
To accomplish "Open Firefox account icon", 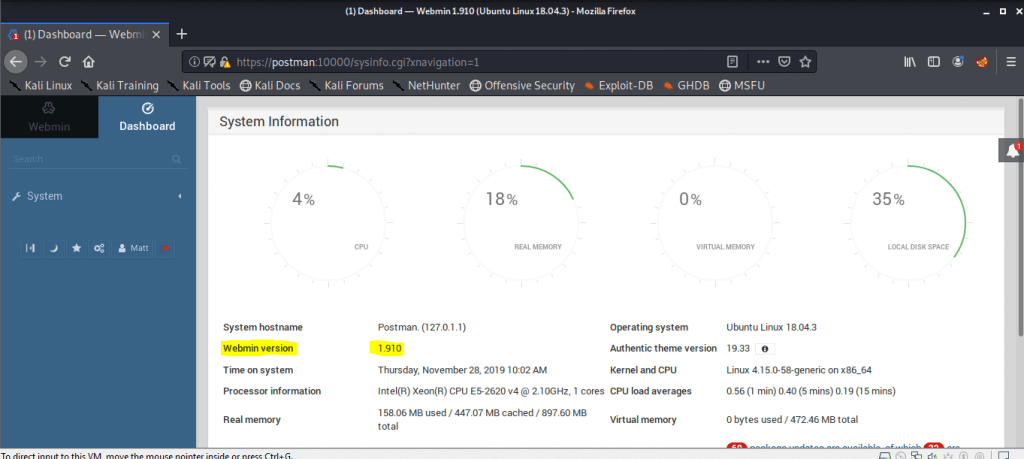I will (x=958, y=62).
